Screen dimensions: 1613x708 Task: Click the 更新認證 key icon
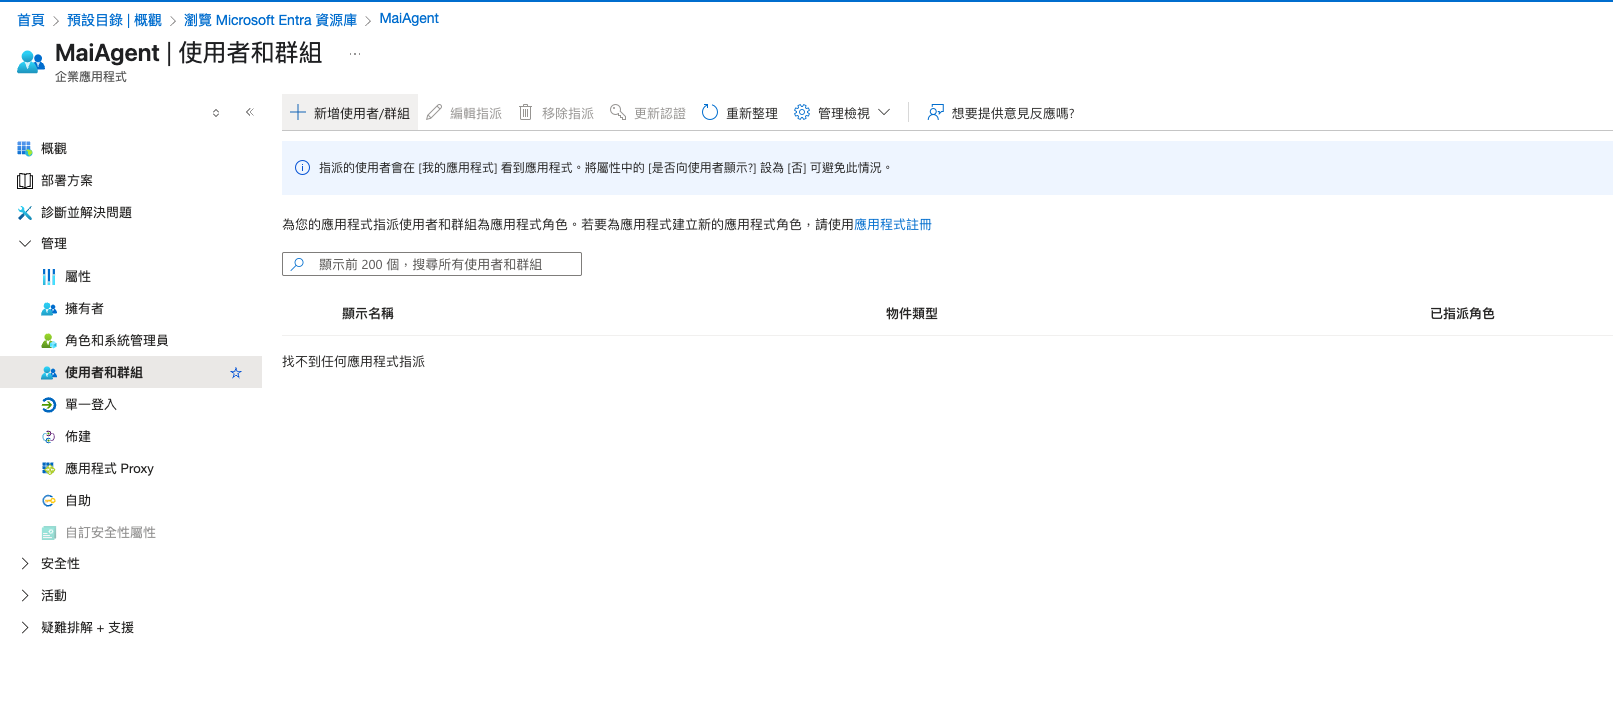point(618,112)
